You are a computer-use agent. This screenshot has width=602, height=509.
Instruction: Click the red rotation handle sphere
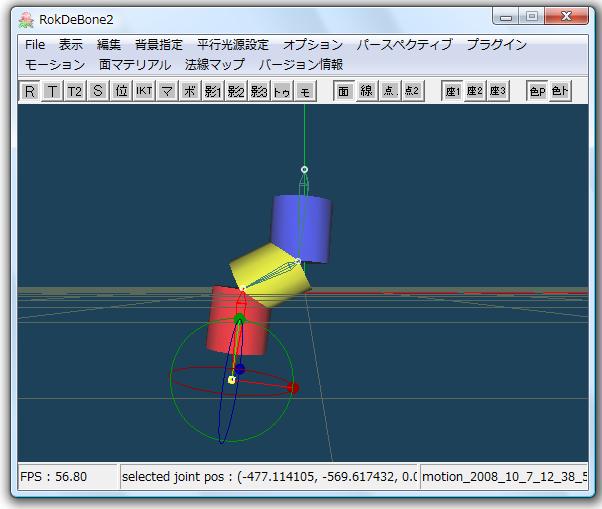[293, 387]
